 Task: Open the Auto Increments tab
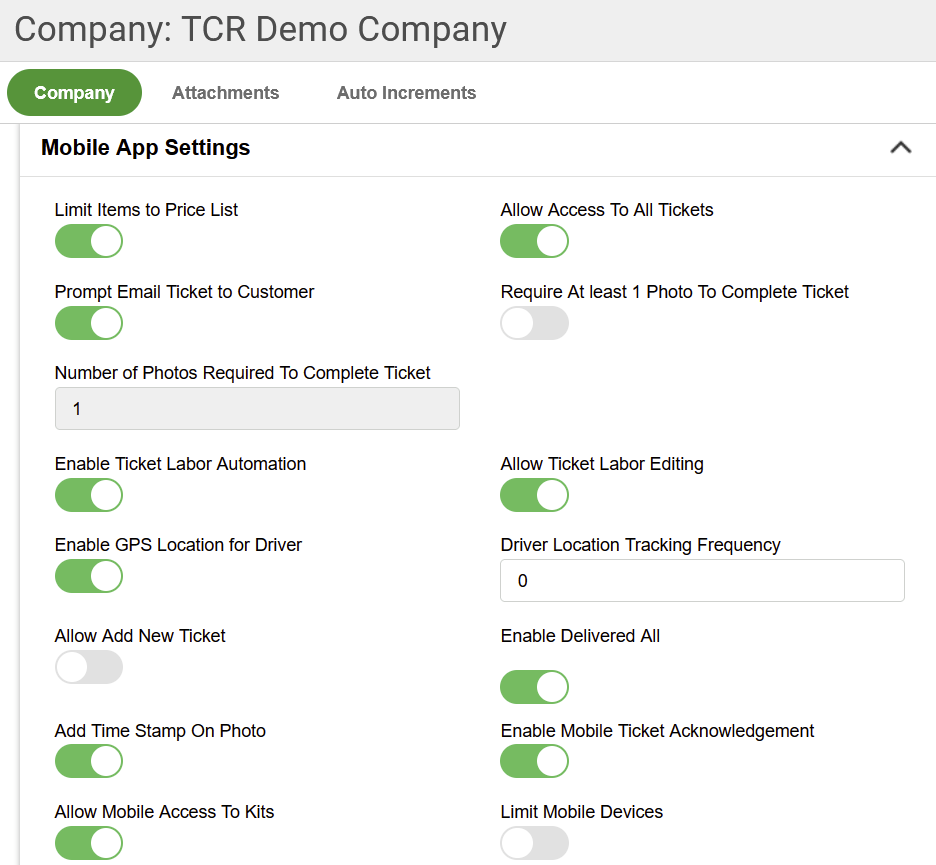[x=406, y=93]
